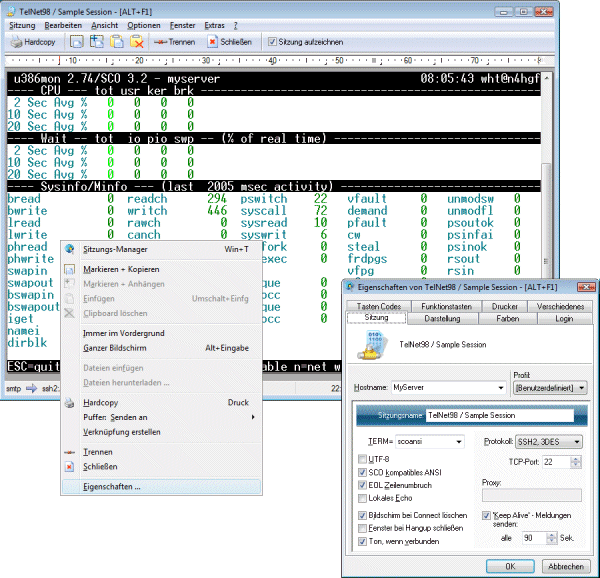
Task: Choose Hardcopy in the context menu
Action: point(161,402)
